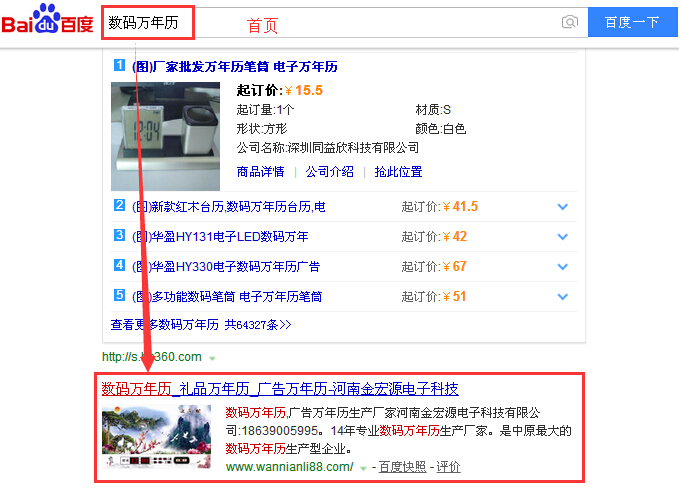Open 商品详情 link

pos(260,172)
